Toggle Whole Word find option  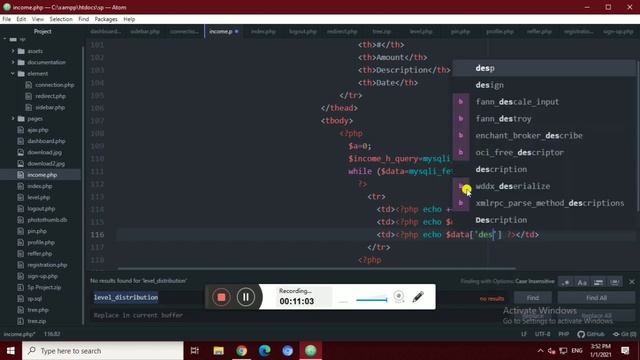pos(614,282)
